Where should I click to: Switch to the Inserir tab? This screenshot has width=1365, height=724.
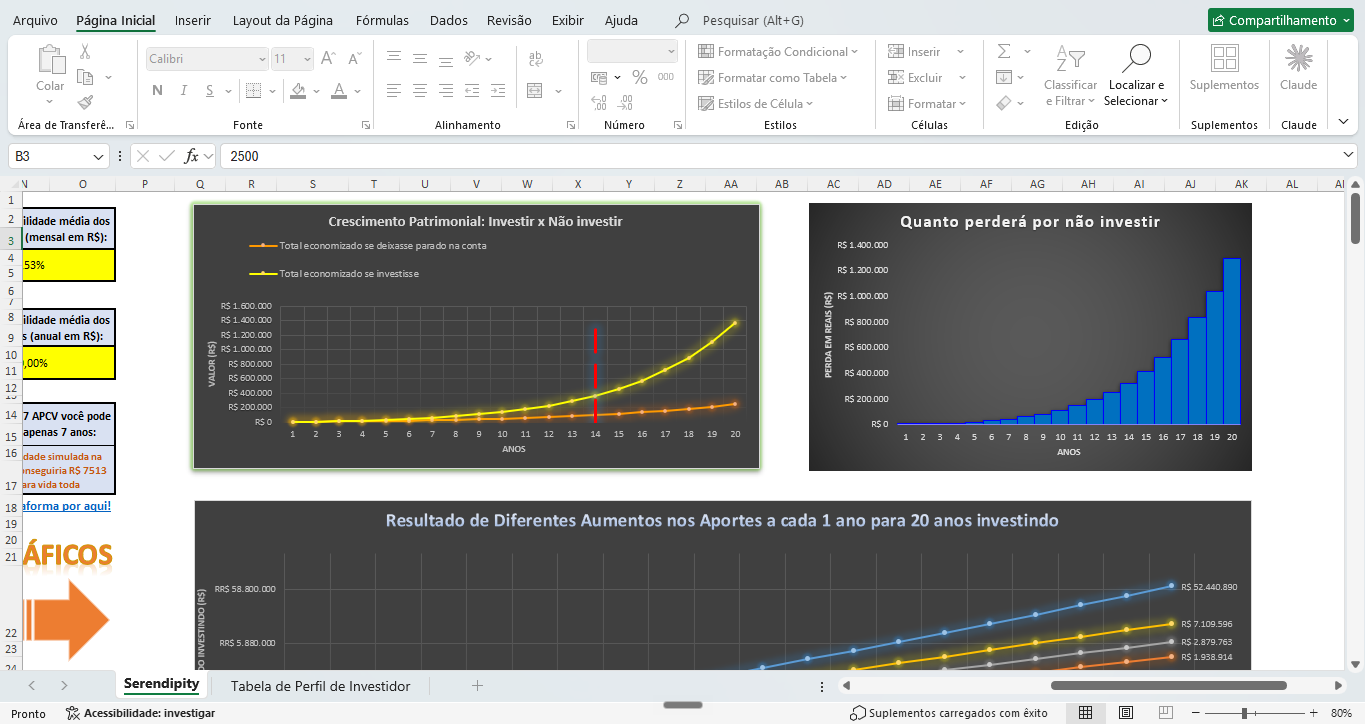[193, 20]
